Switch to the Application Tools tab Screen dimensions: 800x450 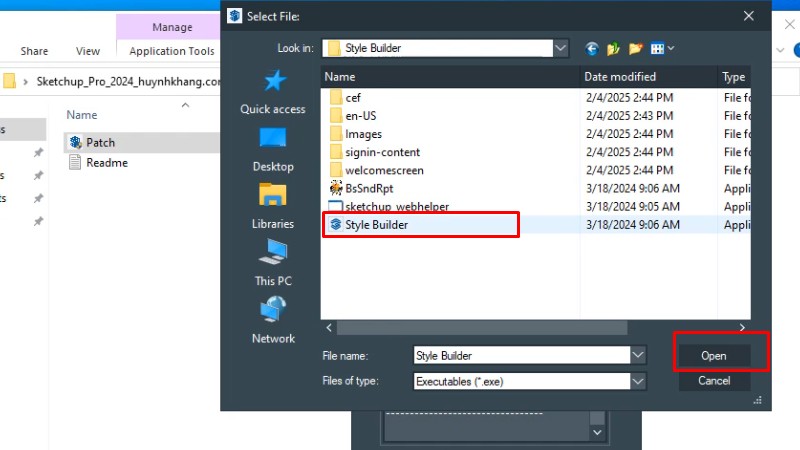point(172,51)
